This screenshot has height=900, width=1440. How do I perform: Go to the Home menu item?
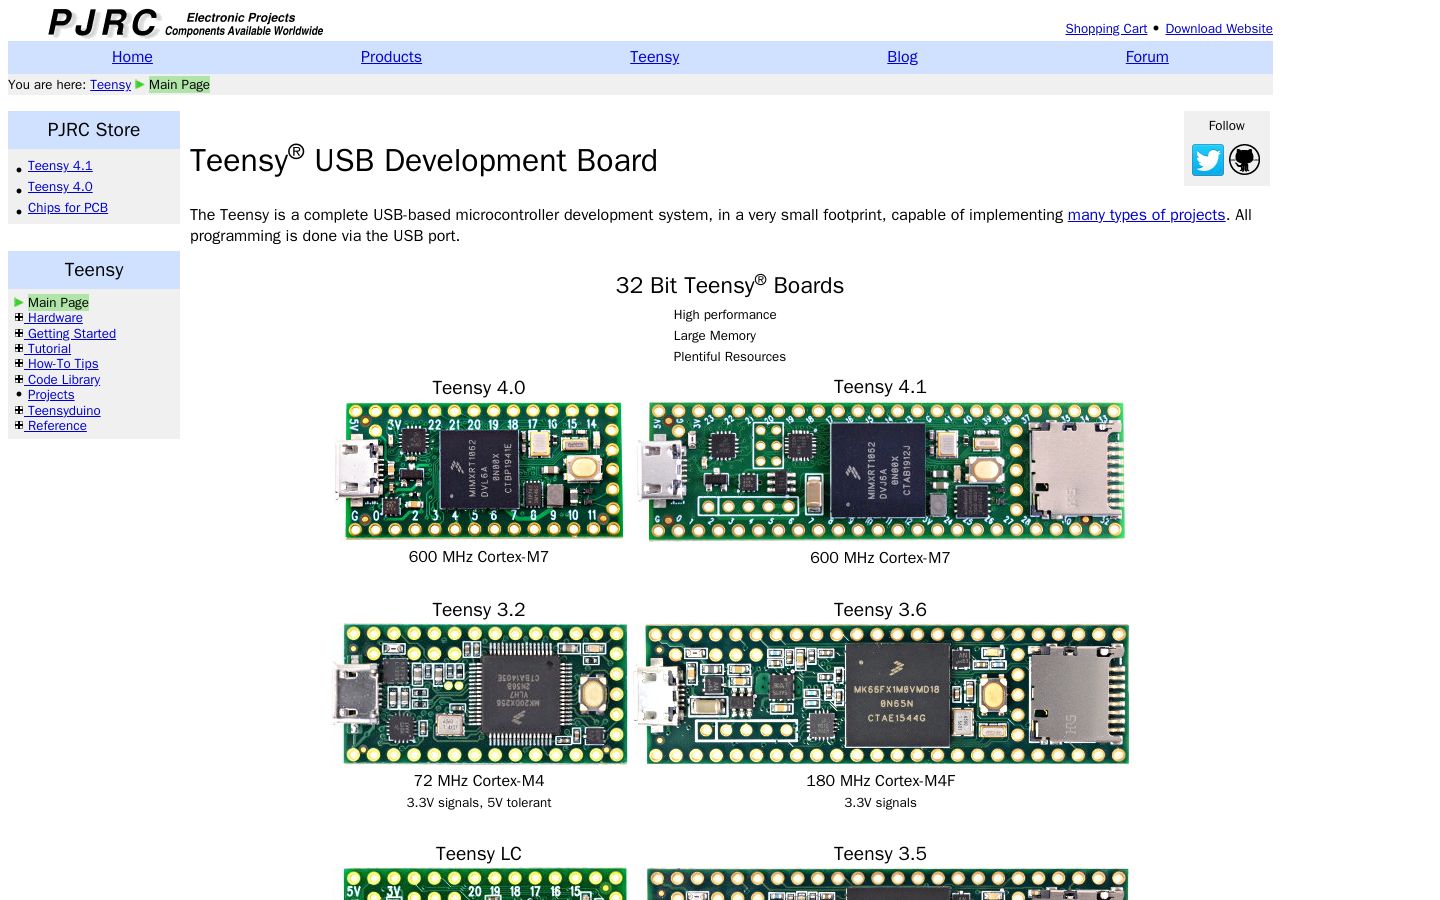point(132,57)
